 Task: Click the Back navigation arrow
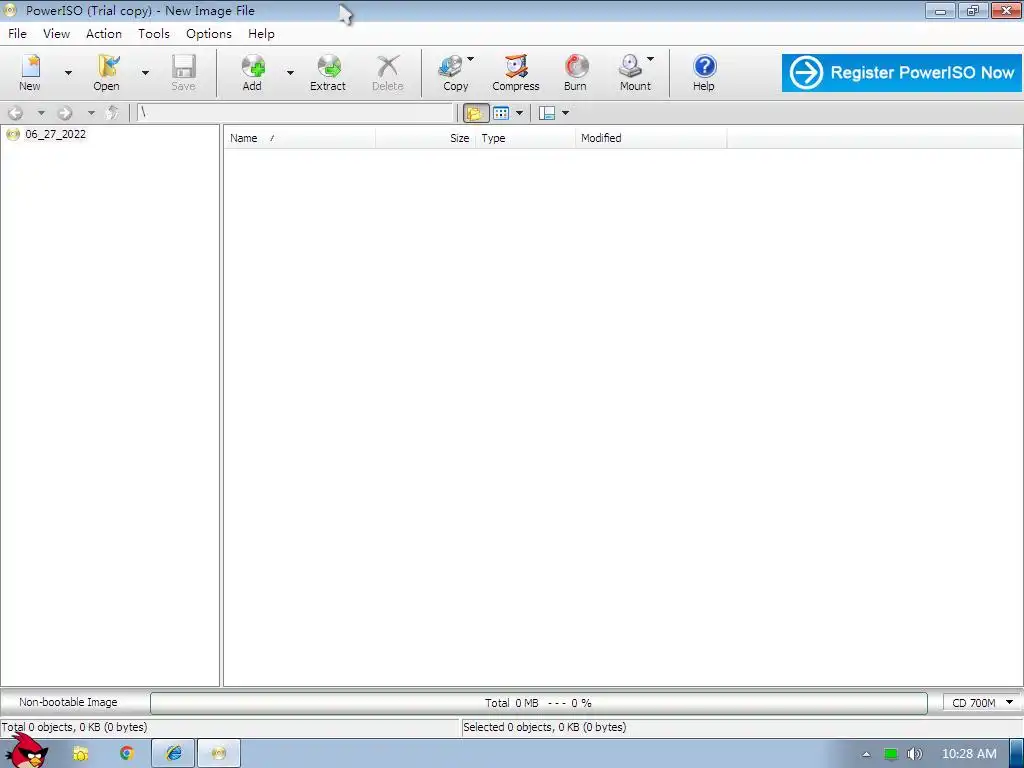point(16,113)
